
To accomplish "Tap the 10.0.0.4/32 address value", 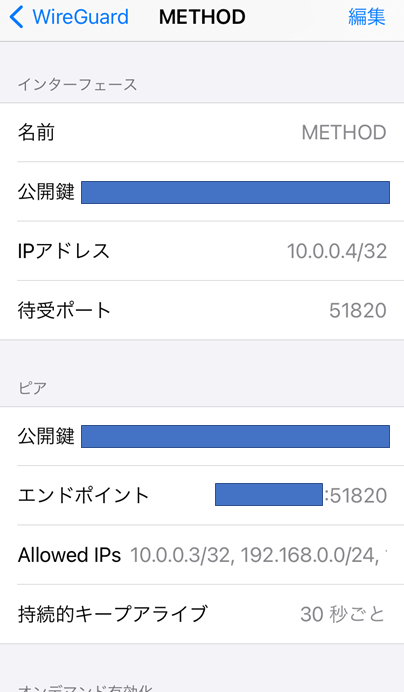I will 337,251.
